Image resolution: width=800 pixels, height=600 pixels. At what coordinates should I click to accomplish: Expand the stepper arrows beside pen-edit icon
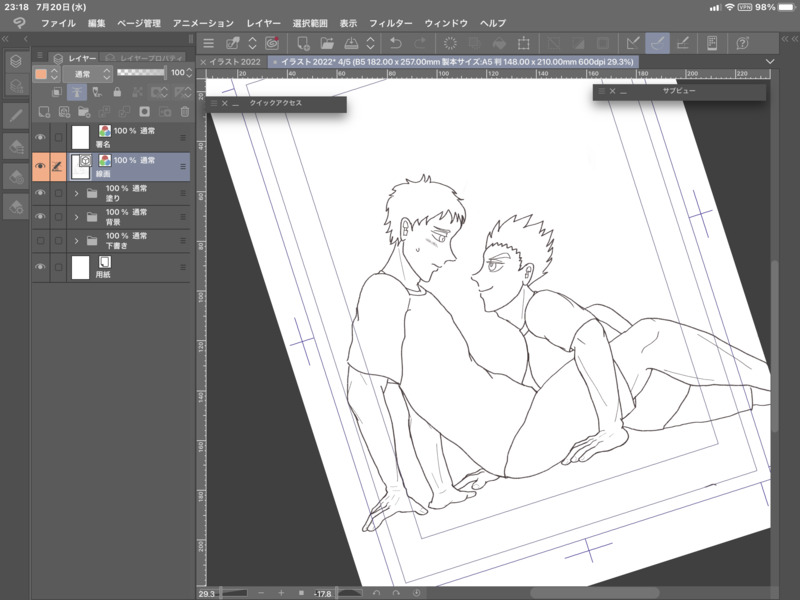(252, 43)
